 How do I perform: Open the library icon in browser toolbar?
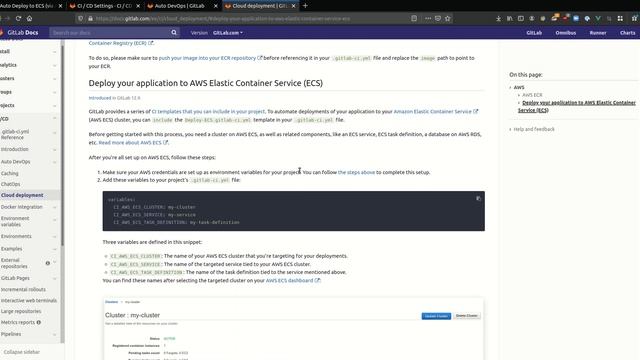click(x=510, y=18)
